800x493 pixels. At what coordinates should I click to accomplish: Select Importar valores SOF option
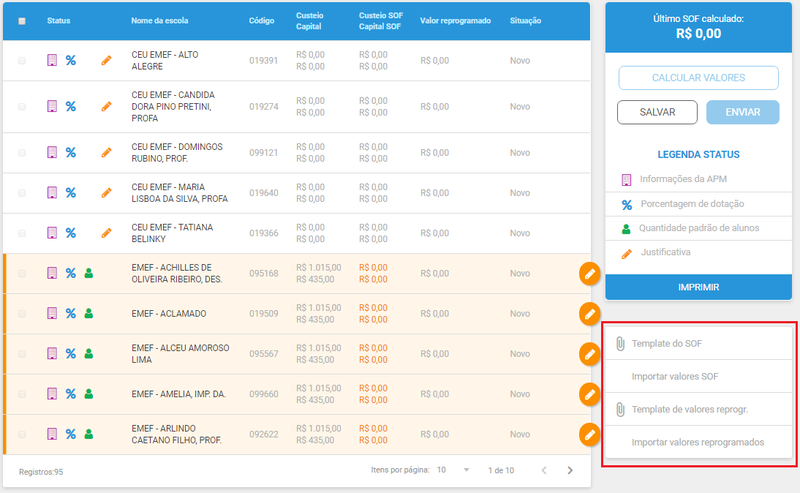(x=697, y=376)
